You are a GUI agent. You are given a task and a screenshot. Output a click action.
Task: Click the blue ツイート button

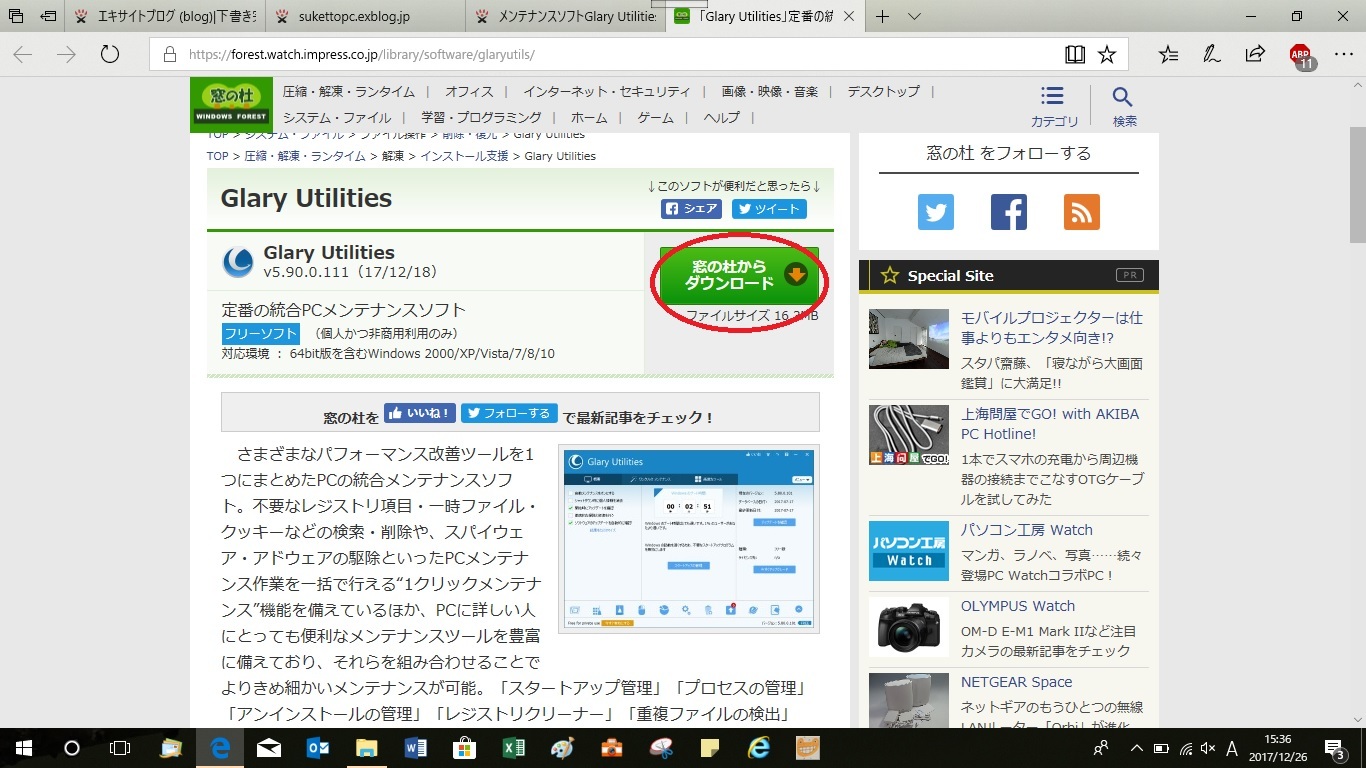coord(768,209)
